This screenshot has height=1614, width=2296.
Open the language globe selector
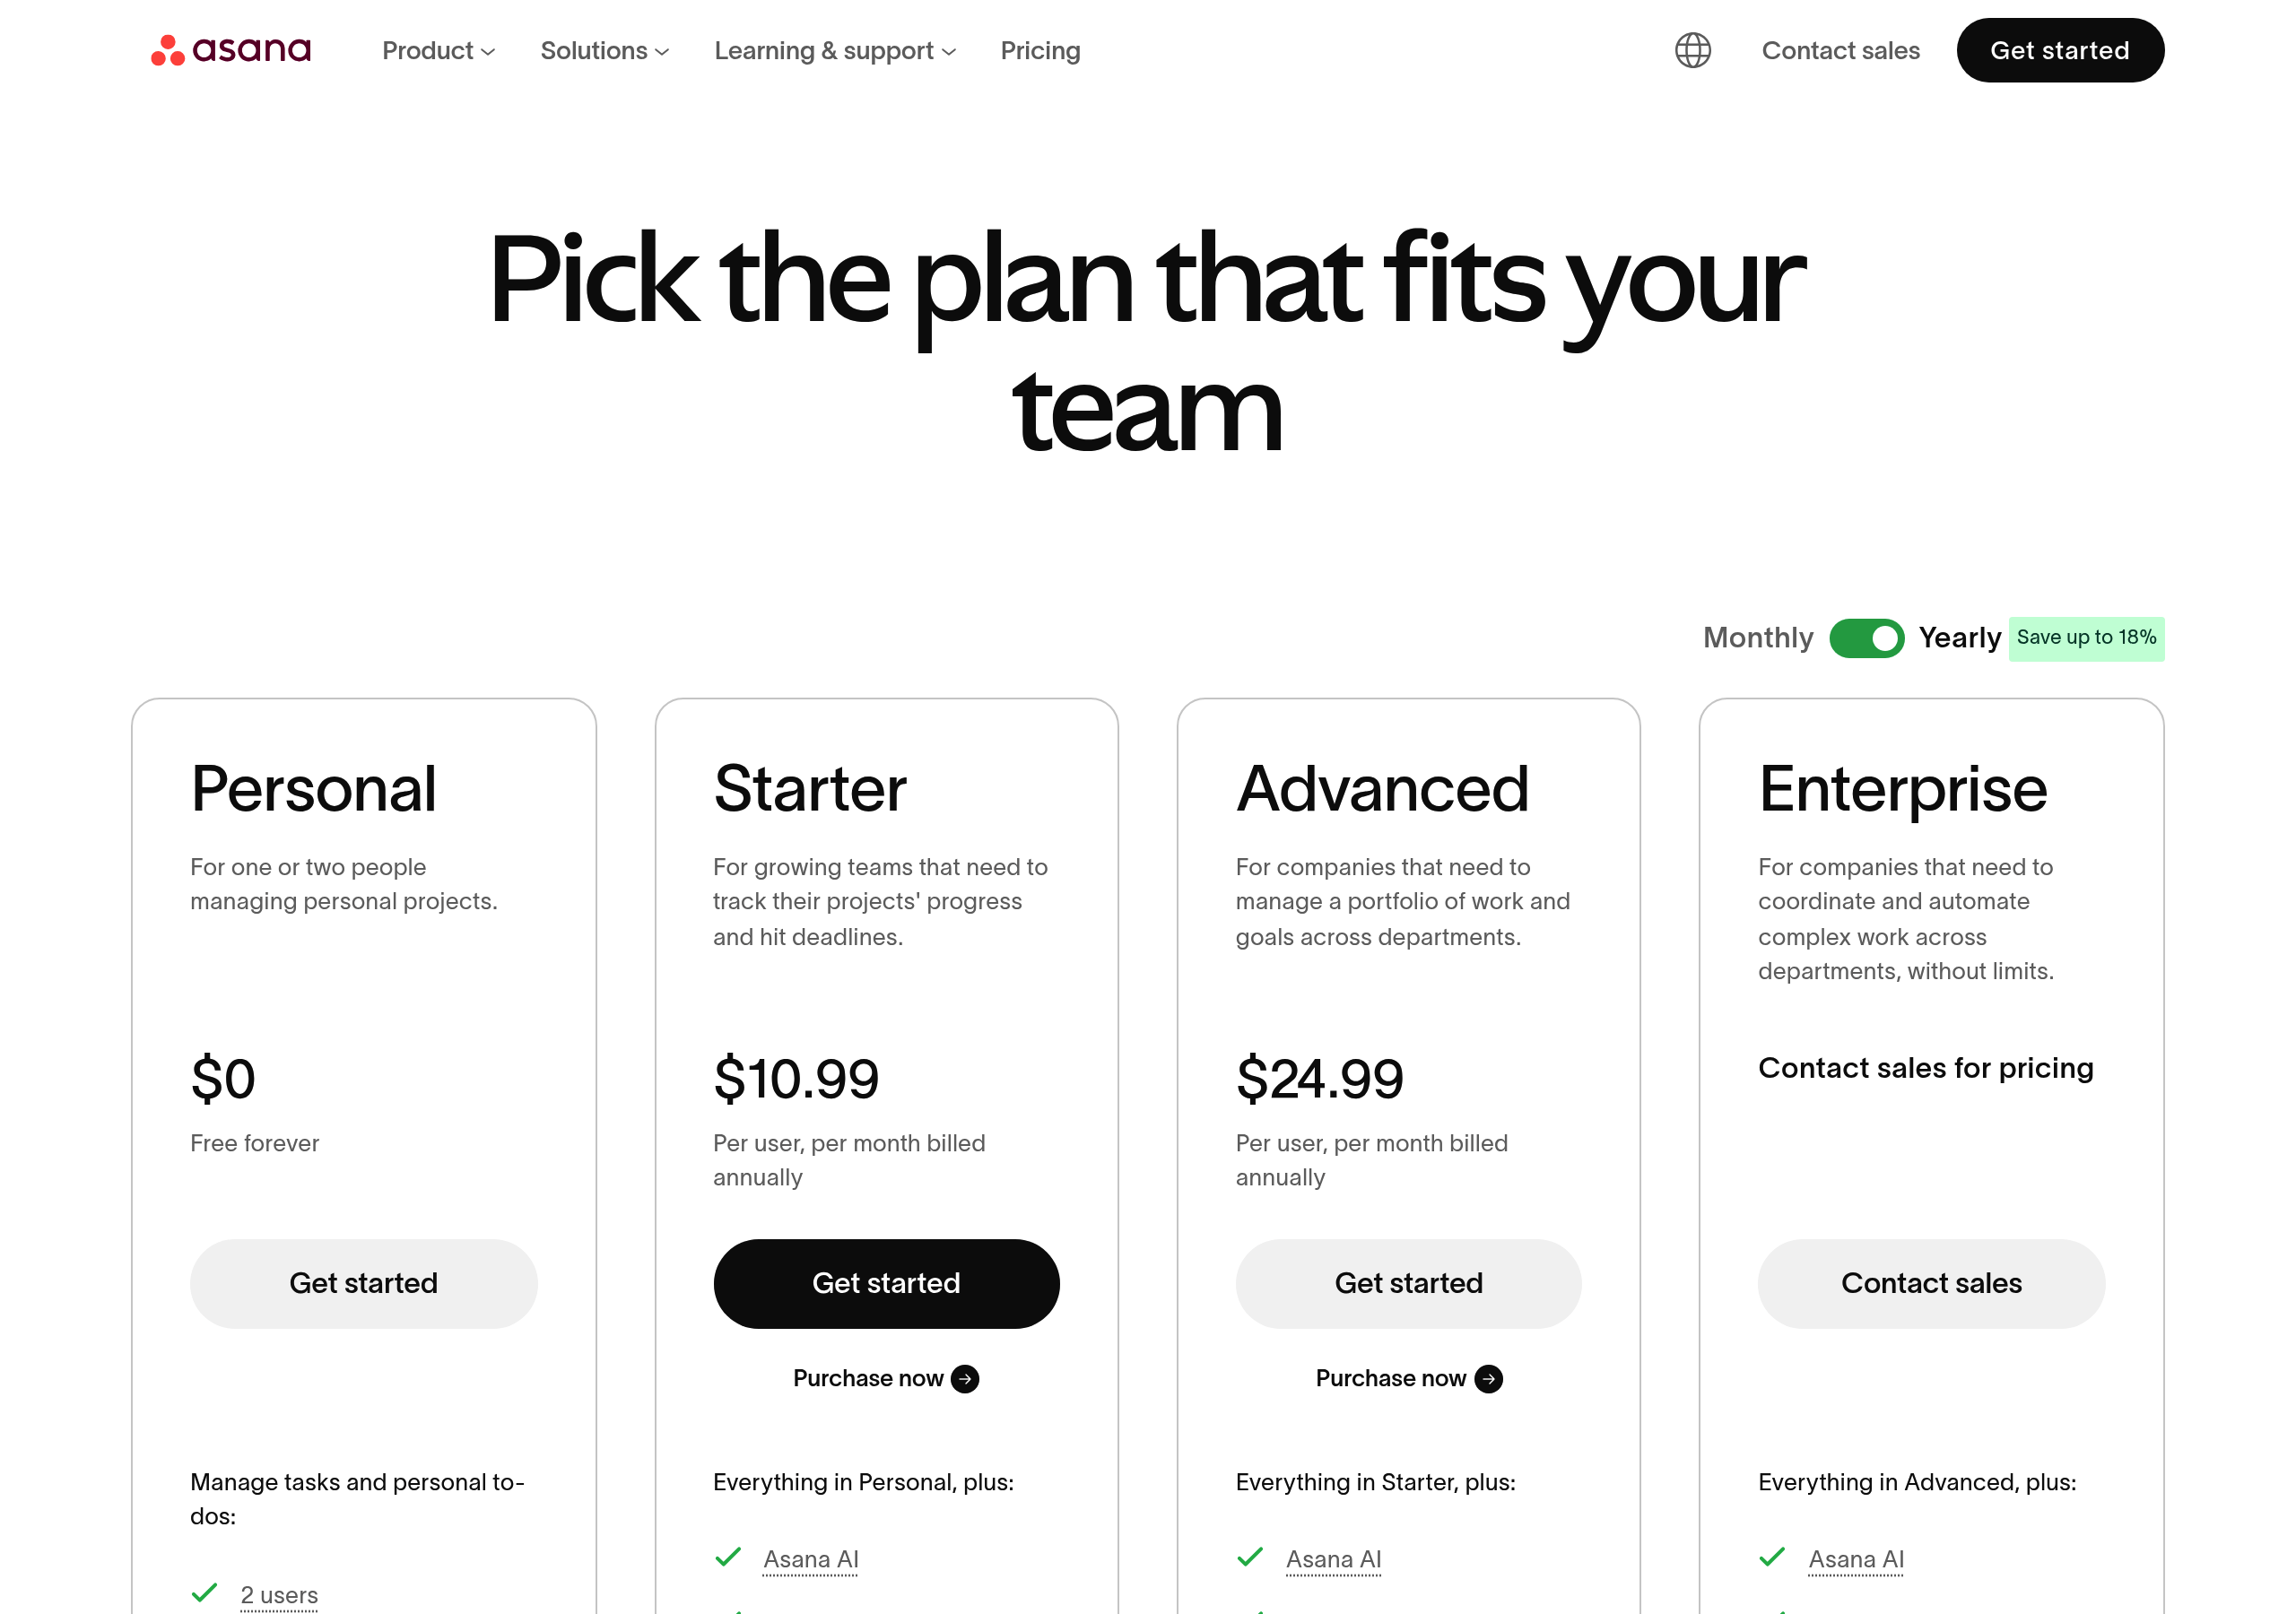coord(1693,50)
